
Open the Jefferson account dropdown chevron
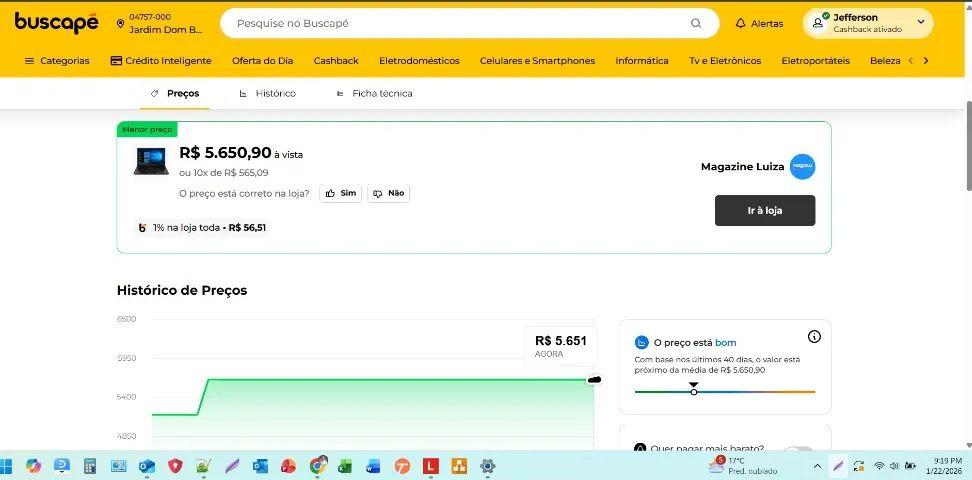coord(921,22)
